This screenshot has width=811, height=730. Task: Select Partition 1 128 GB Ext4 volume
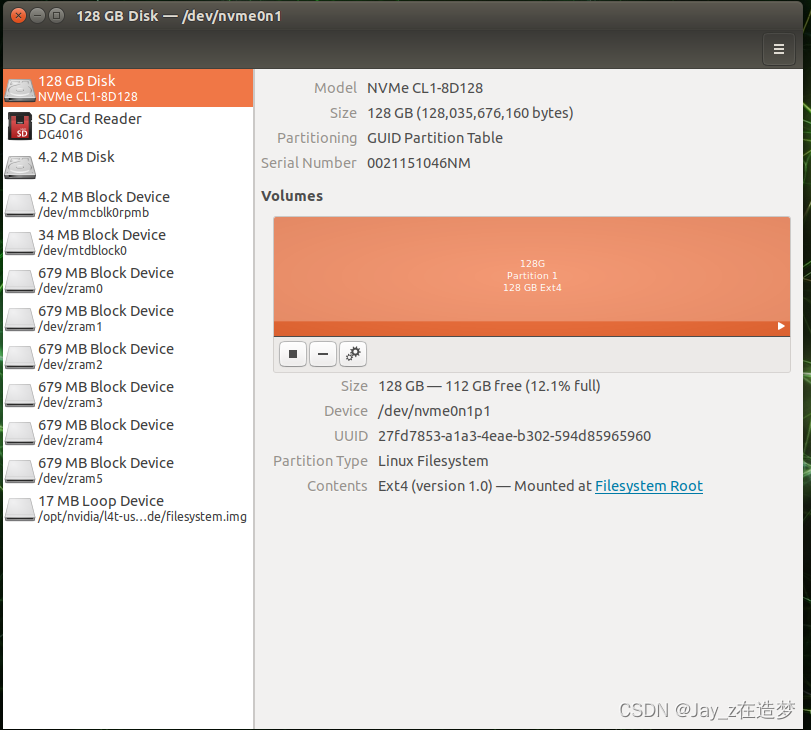click(532, 276)
